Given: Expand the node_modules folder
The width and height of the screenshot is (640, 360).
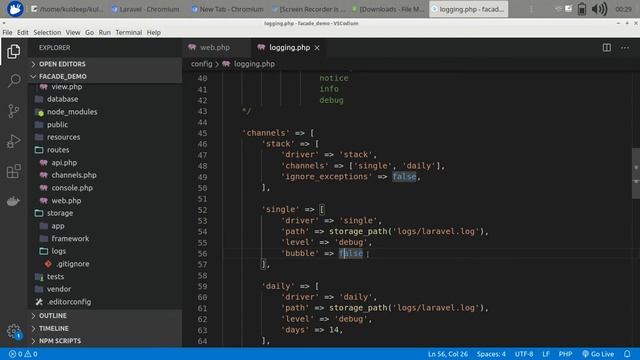Looking at the screenshot, I should [x=72, y=112].
